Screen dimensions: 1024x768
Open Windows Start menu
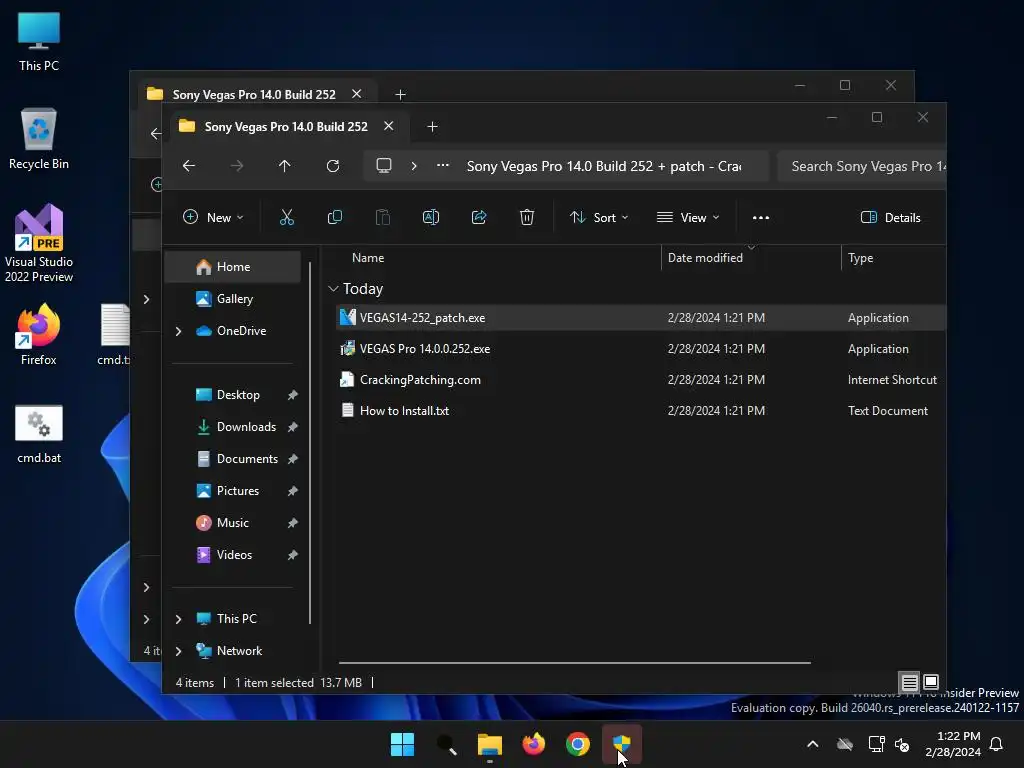(402, 744)
